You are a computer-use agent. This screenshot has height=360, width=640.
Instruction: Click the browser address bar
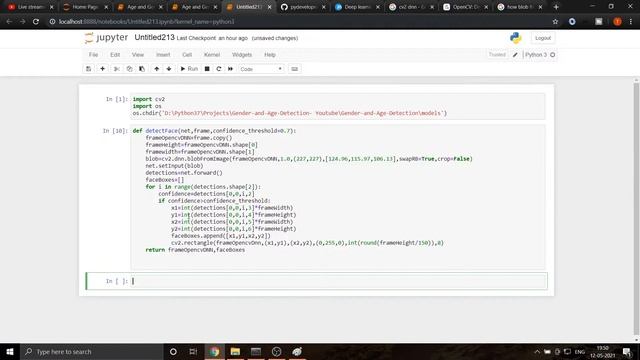pos(298,22)
